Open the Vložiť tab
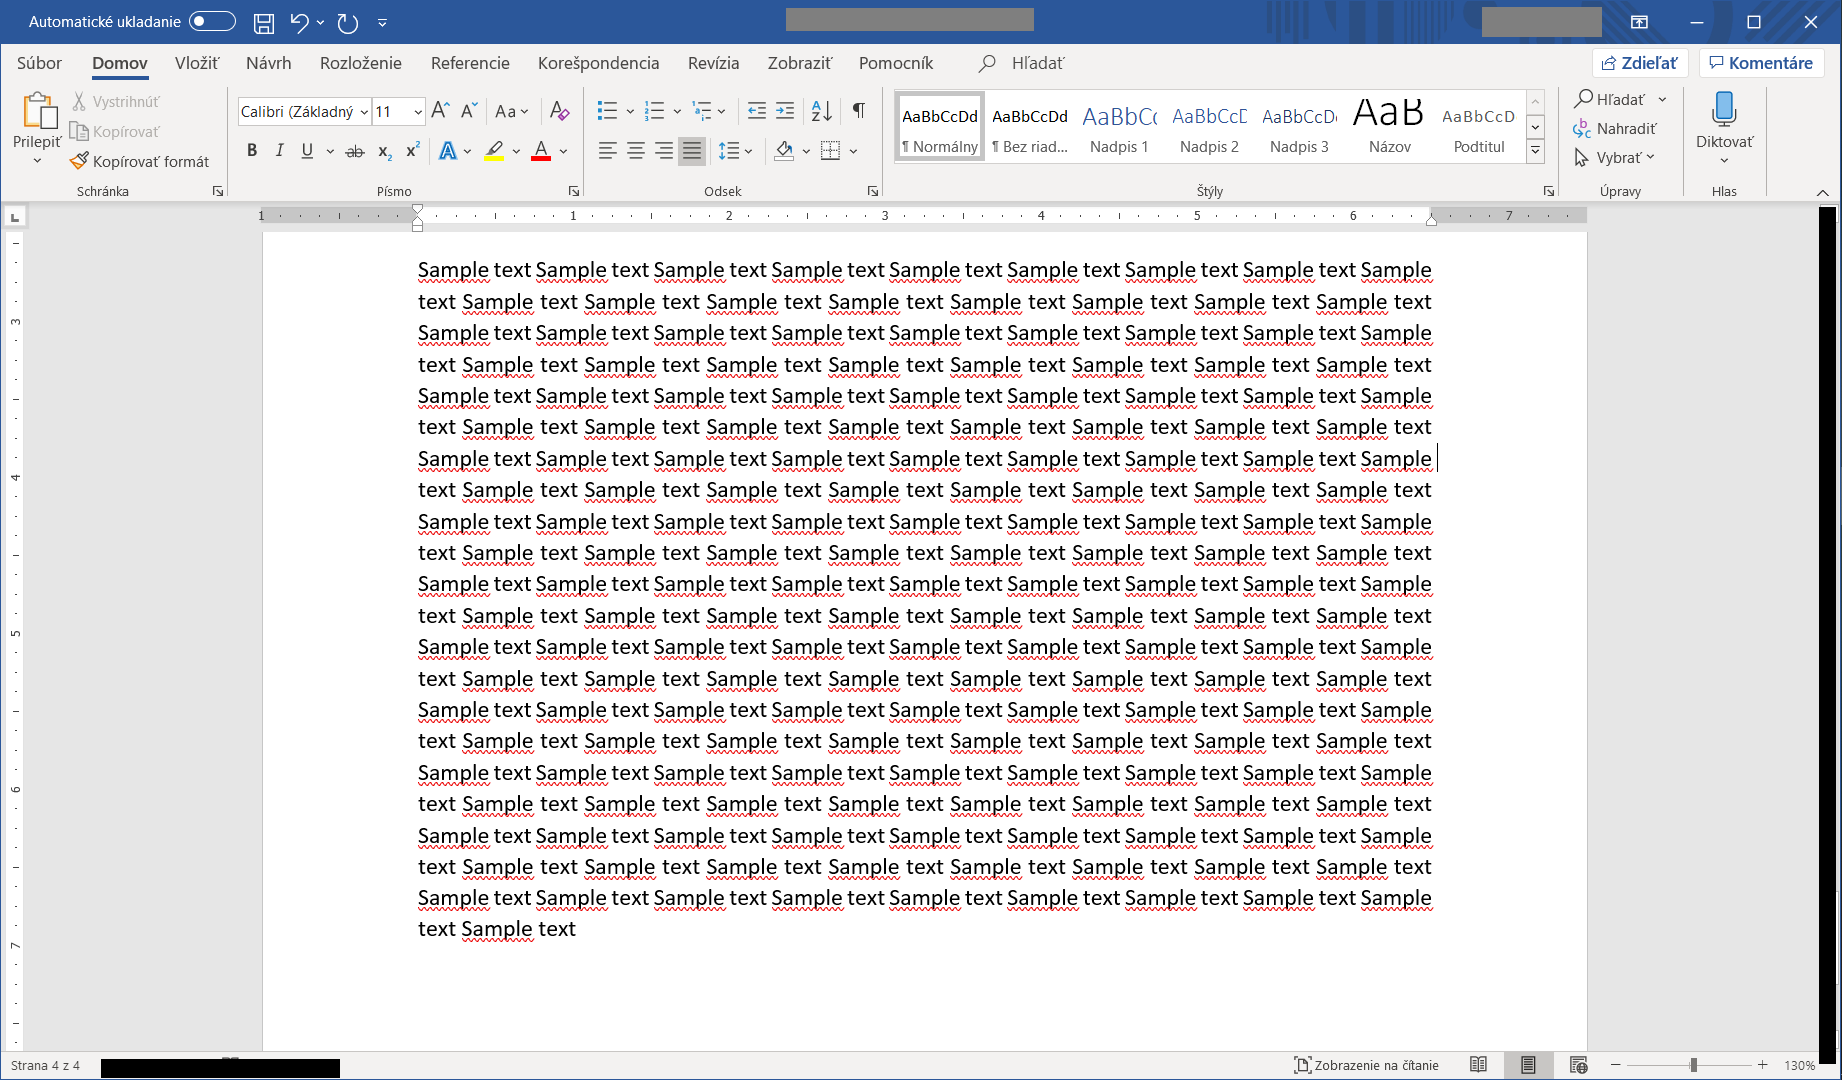 pyautogui.click(x=197, y=63)
